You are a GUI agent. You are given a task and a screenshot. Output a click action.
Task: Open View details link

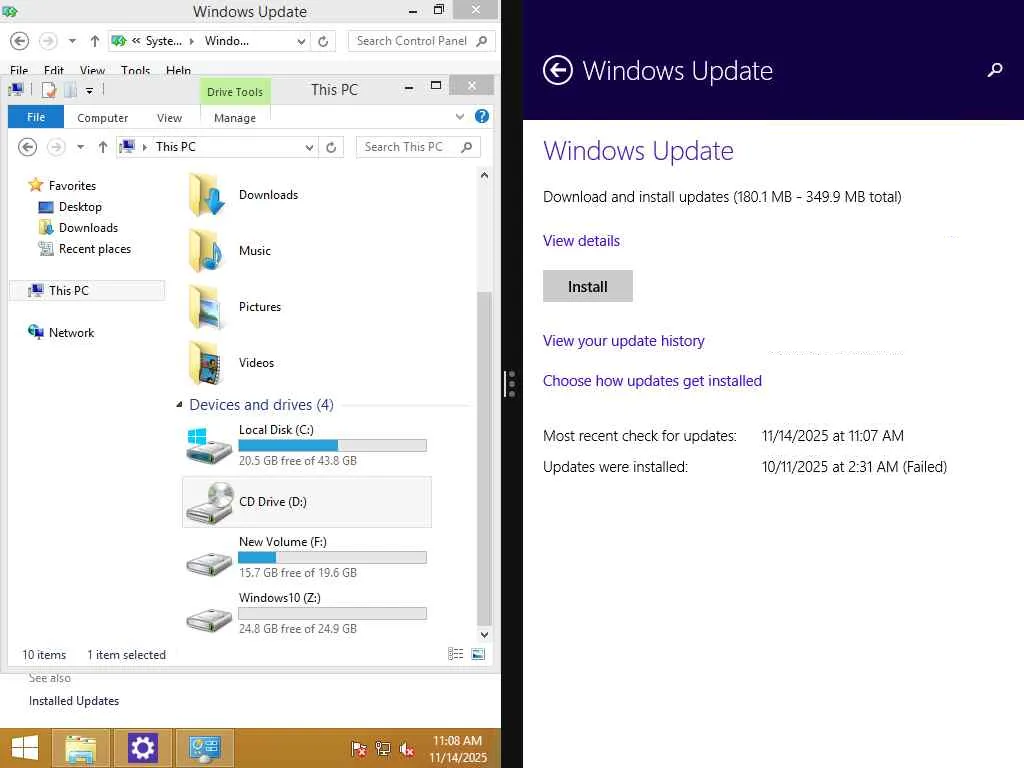581,241
